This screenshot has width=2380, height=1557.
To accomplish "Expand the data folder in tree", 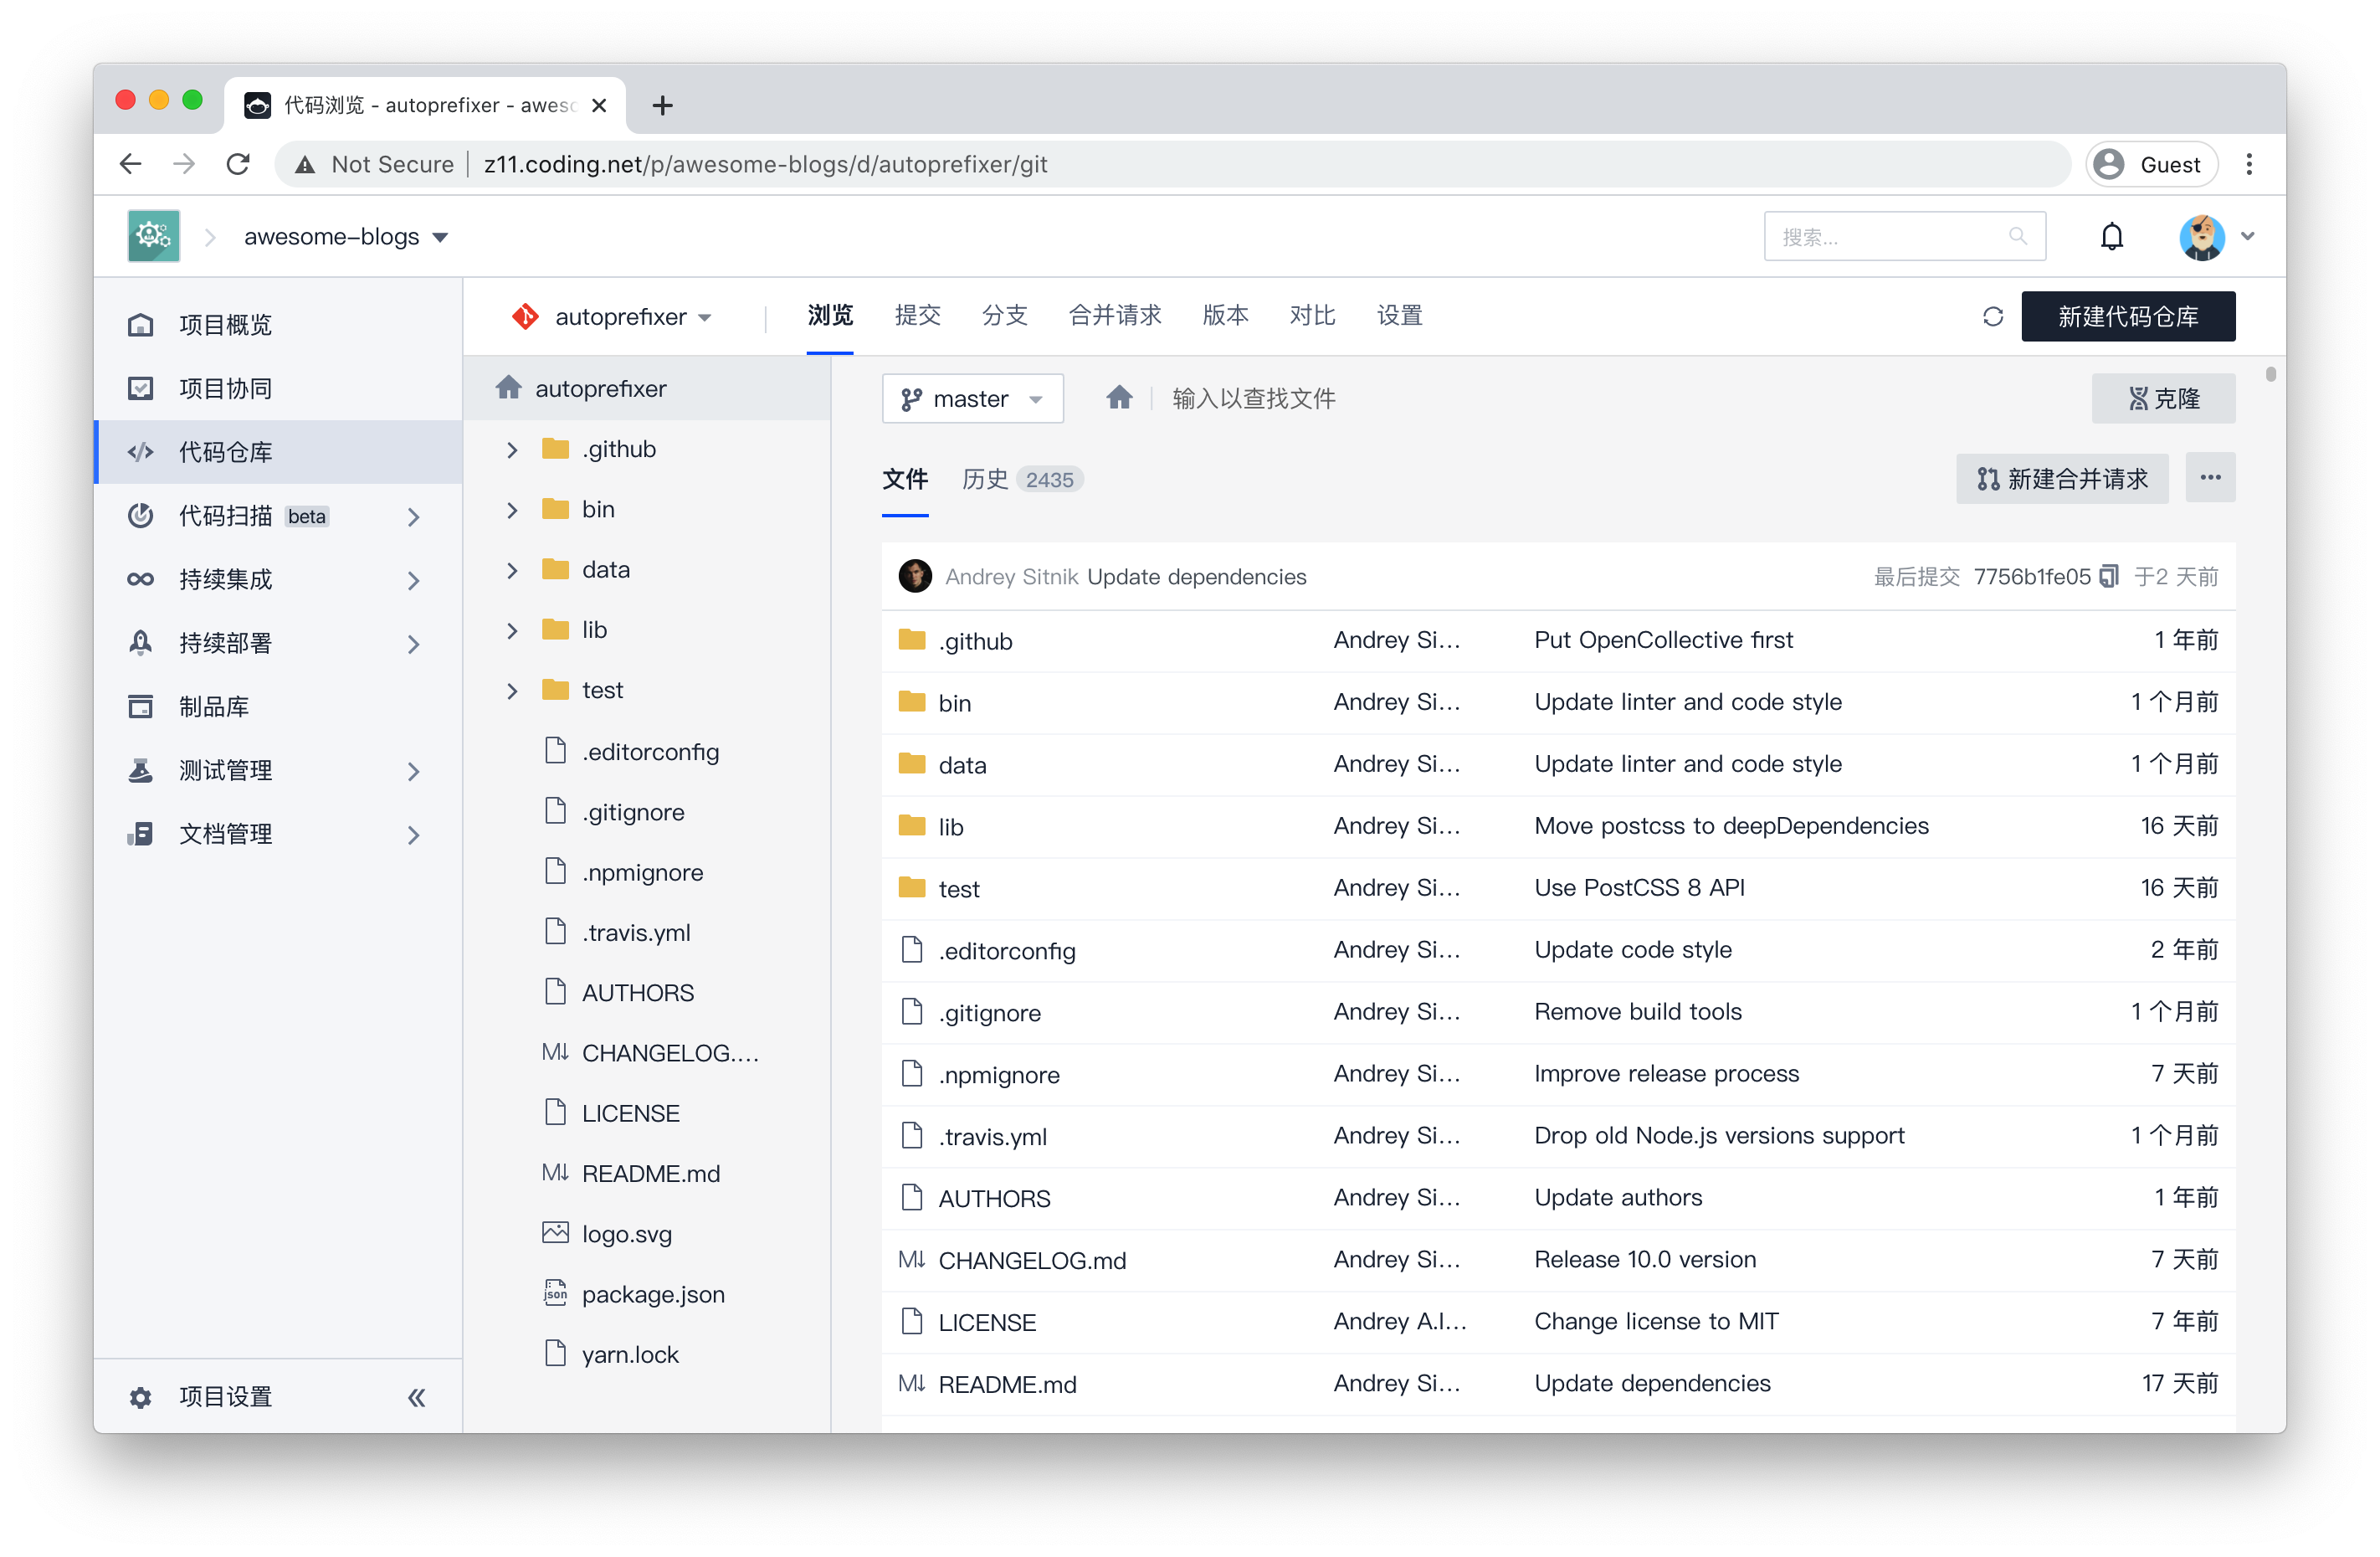I will [x=512, y=570].
